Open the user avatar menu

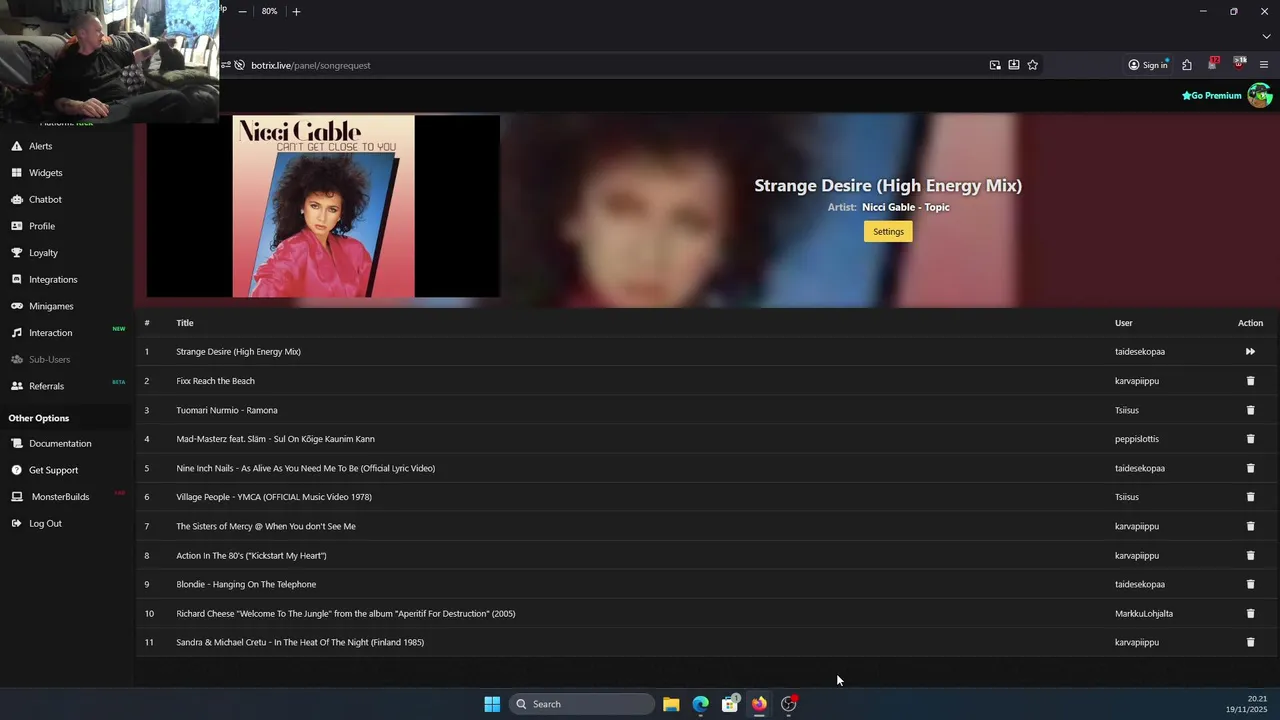click(x=1259, y=96)
